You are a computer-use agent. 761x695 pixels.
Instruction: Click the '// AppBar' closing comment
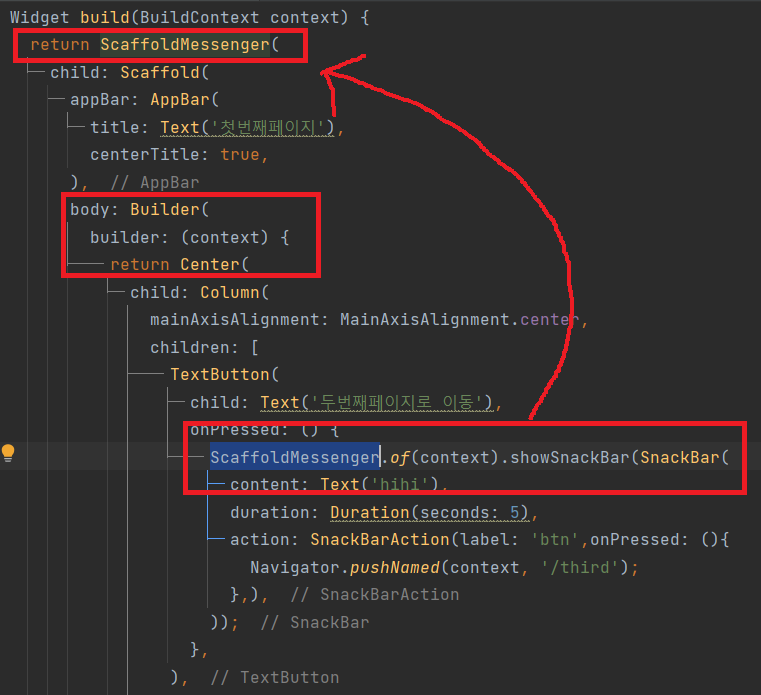click(x=155, y=182)
